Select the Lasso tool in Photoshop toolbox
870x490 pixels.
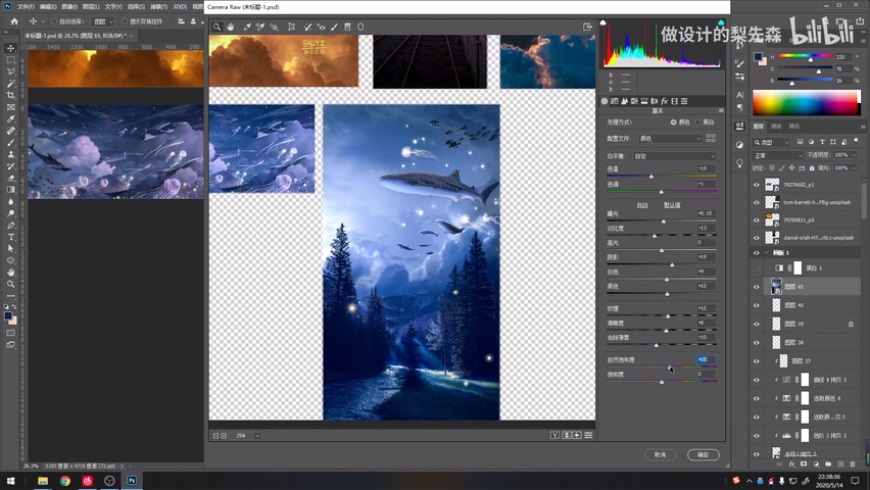[11, 72]
